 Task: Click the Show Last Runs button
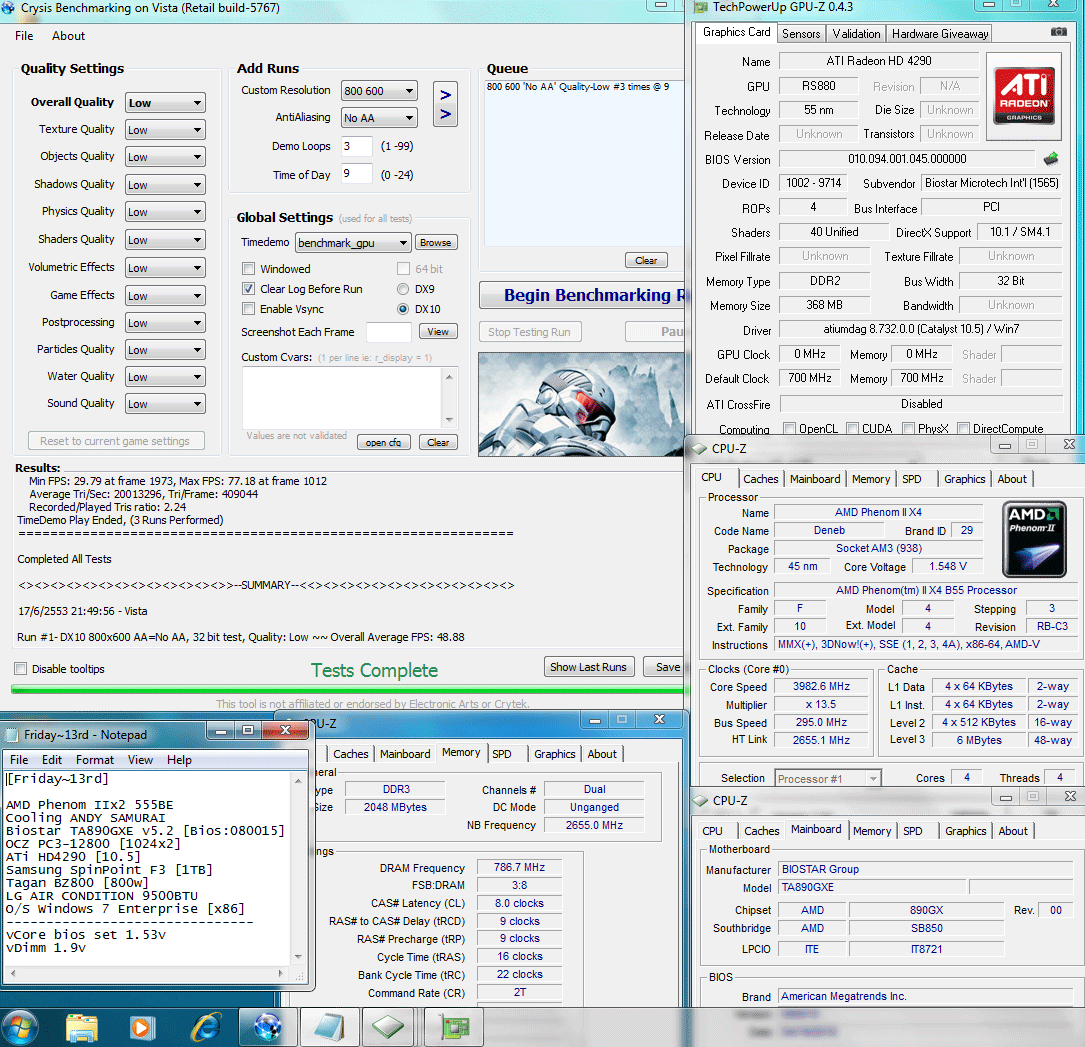pyautogui.click(x=589, y=667)
